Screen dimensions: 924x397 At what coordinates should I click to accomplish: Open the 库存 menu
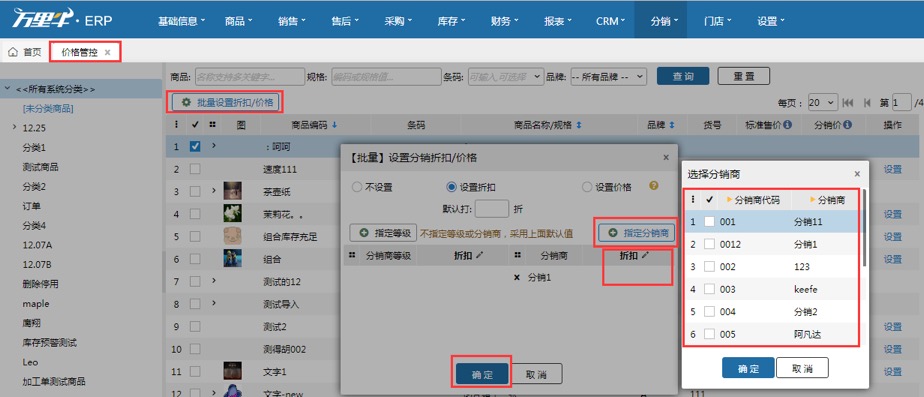451,21
